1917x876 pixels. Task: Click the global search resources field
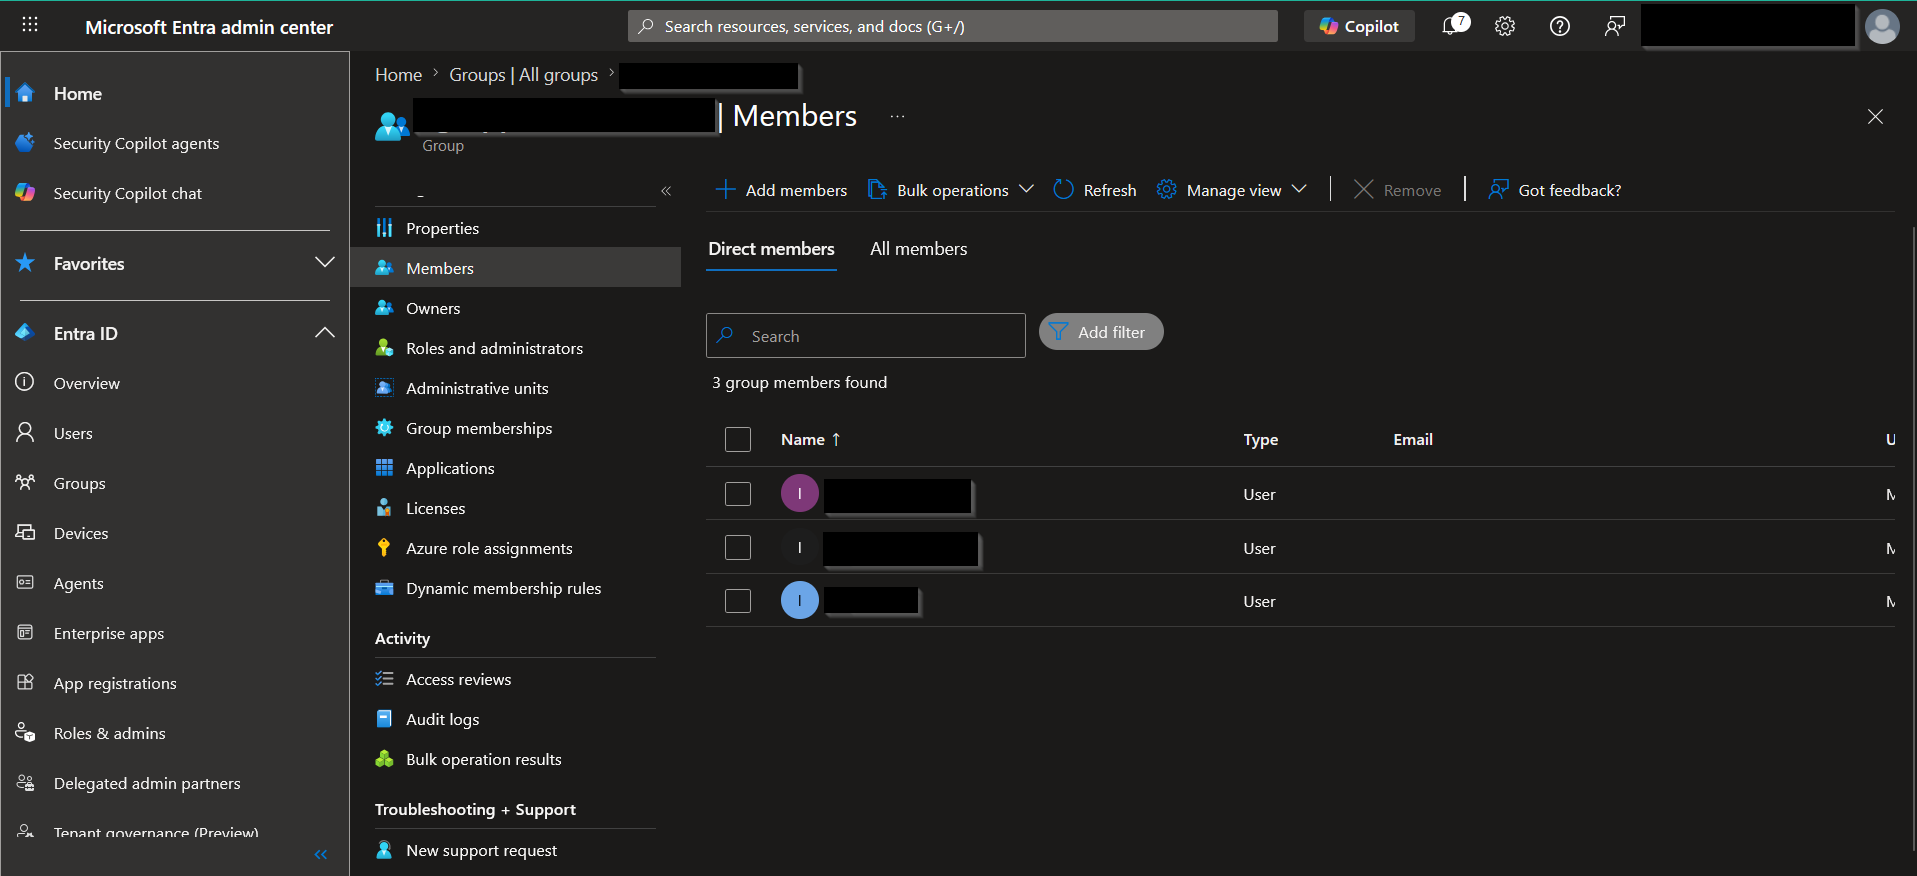(x=953, y=26)
